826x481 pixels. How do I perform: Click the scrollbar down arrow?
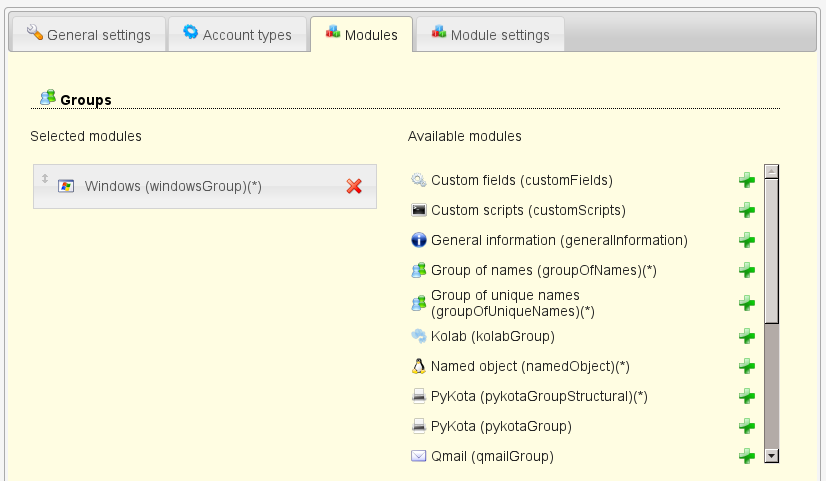tap(771, 456)
